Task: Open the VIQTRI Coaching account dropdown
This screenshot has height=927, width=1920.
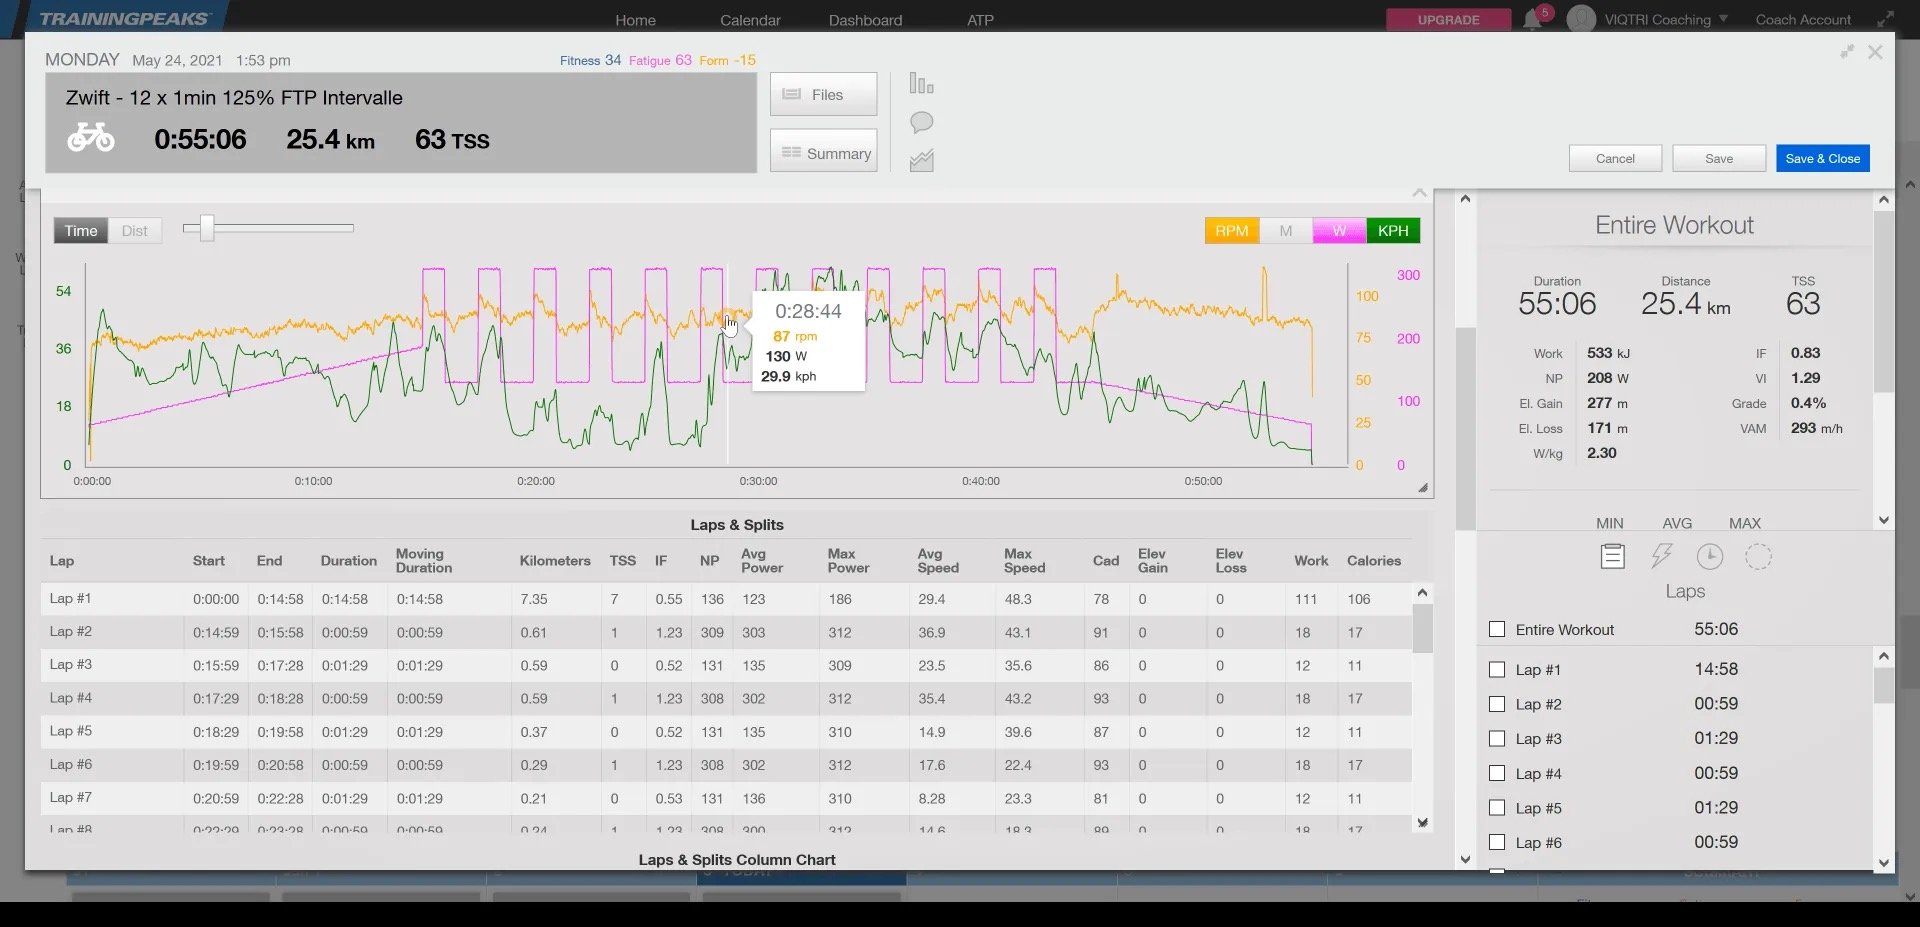Action: click(1666, 19)
